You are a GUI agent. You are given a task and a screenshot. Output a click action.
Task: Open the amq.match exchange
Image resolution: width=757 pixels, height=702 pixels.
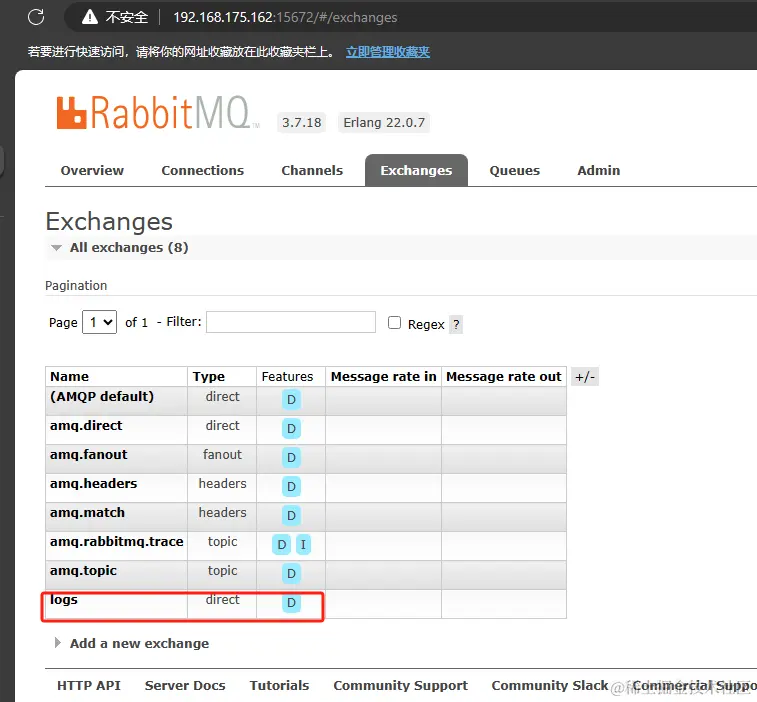(x=87, y=513)
